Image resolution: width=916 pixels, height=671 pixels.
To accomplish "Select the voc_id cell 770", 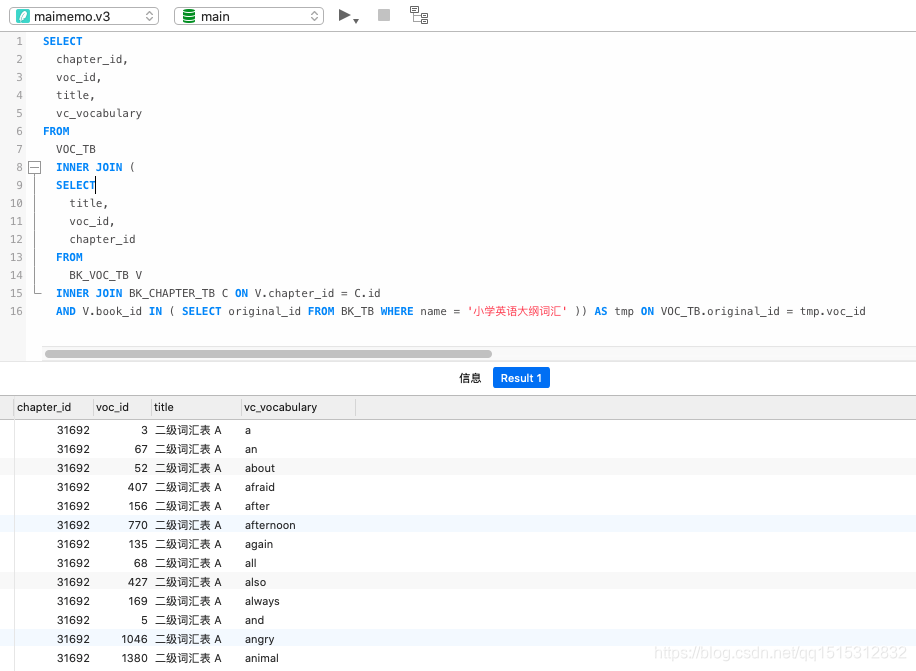I will coord(138,525).
